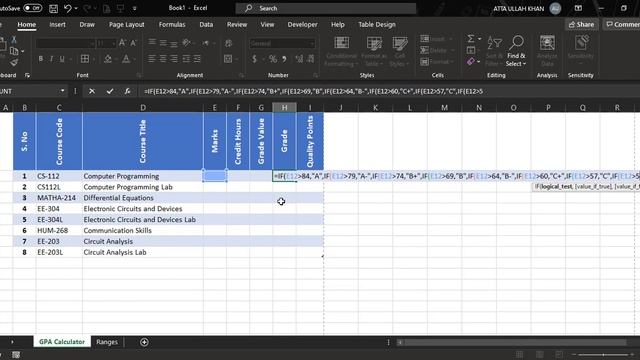This screenshot has width=640, height=360.
Task: Click the Comma Style icon
Action: [284, 59]
